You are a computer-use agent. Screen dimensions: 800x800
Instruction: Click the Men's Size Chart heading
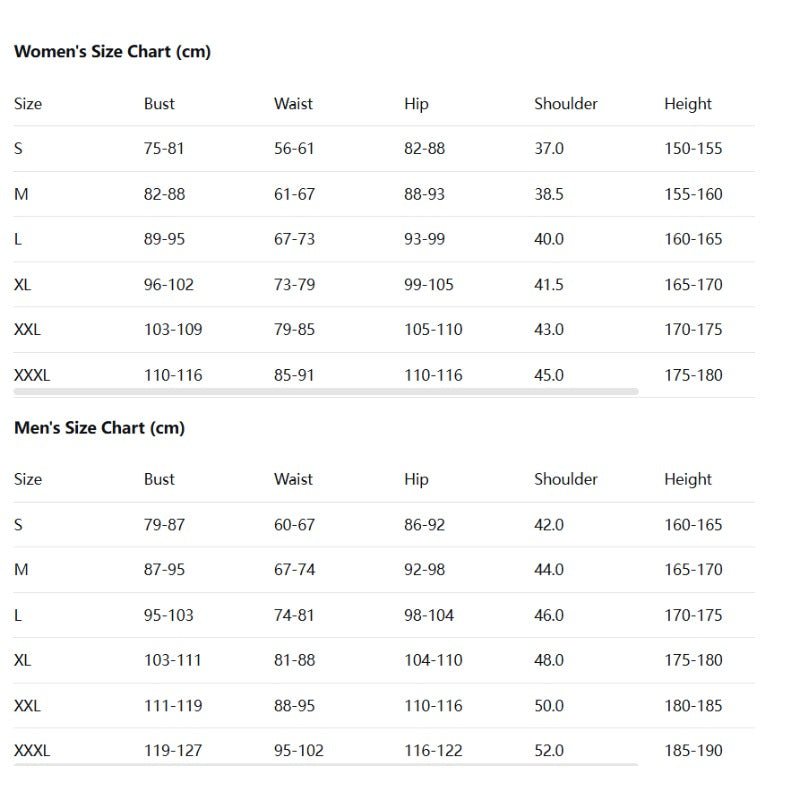tap(99, 428)
